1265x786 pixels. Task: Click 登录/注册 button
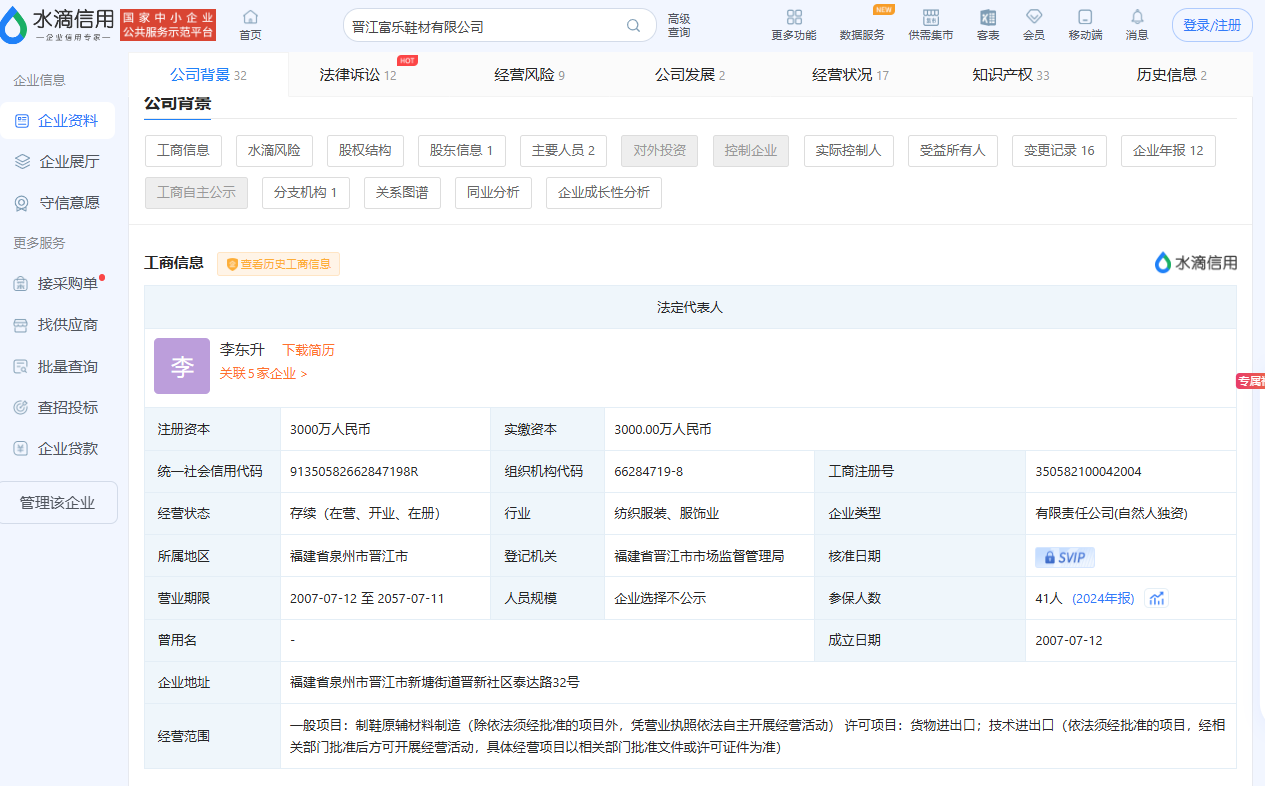pyautogui.click(x=1212, y=25)
